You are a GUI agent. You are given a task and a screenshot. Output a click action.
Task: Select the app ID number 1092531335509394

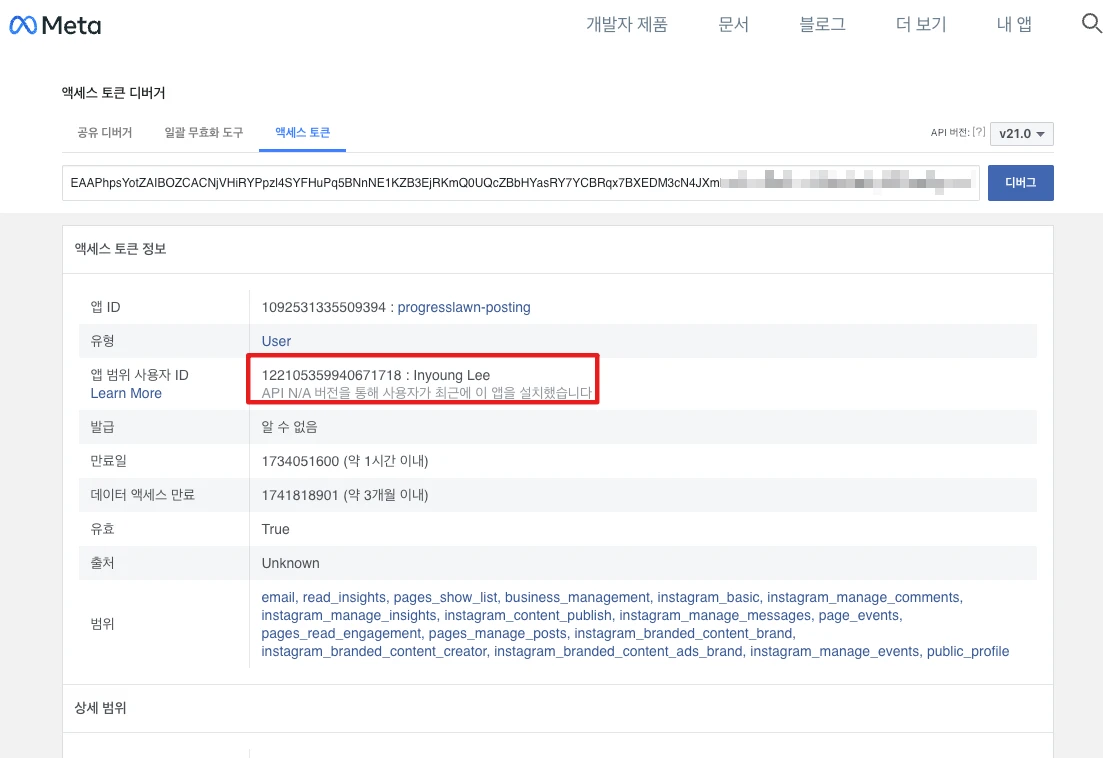coord(324,307)
